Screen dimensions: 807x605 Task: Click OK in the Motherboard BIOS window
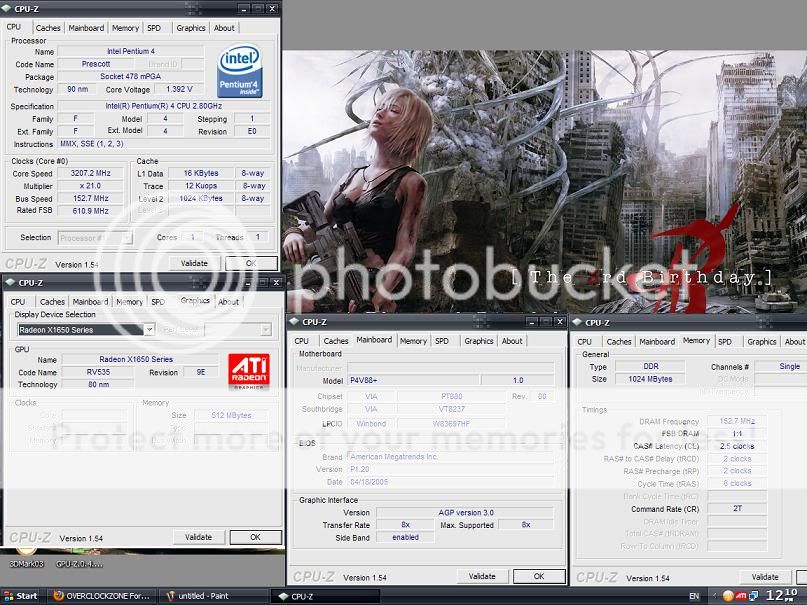(538, 577)
